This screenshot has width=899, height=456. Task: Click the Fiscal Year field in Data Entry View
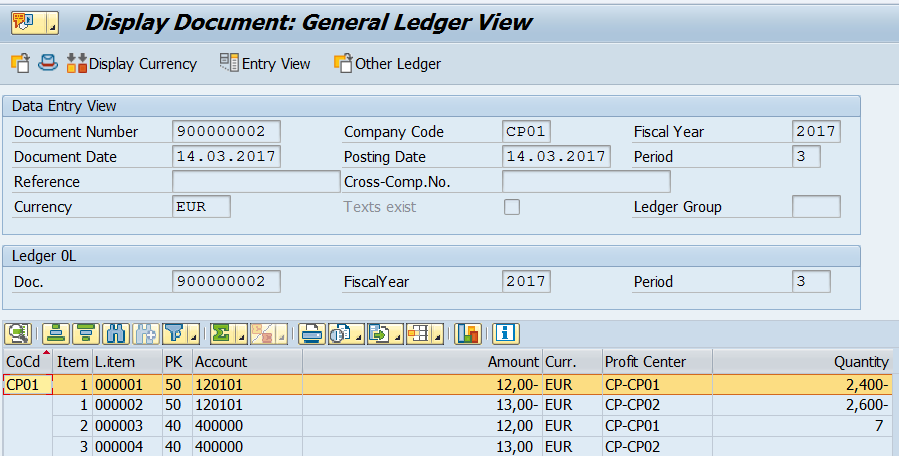(x=816, y=131)
